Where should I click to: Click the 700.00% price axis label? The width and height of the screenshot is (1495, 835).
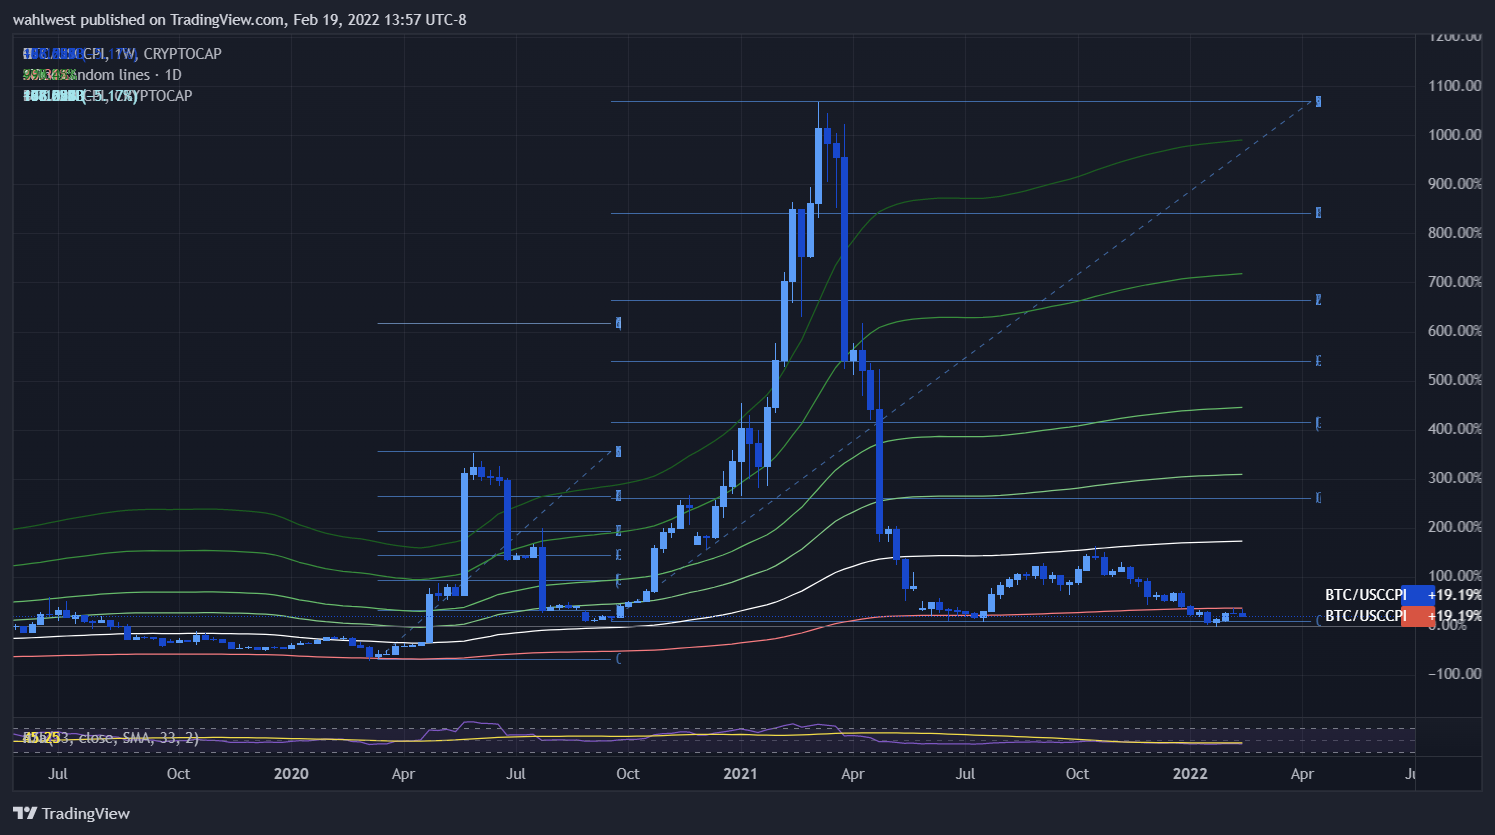point(1455,282)
